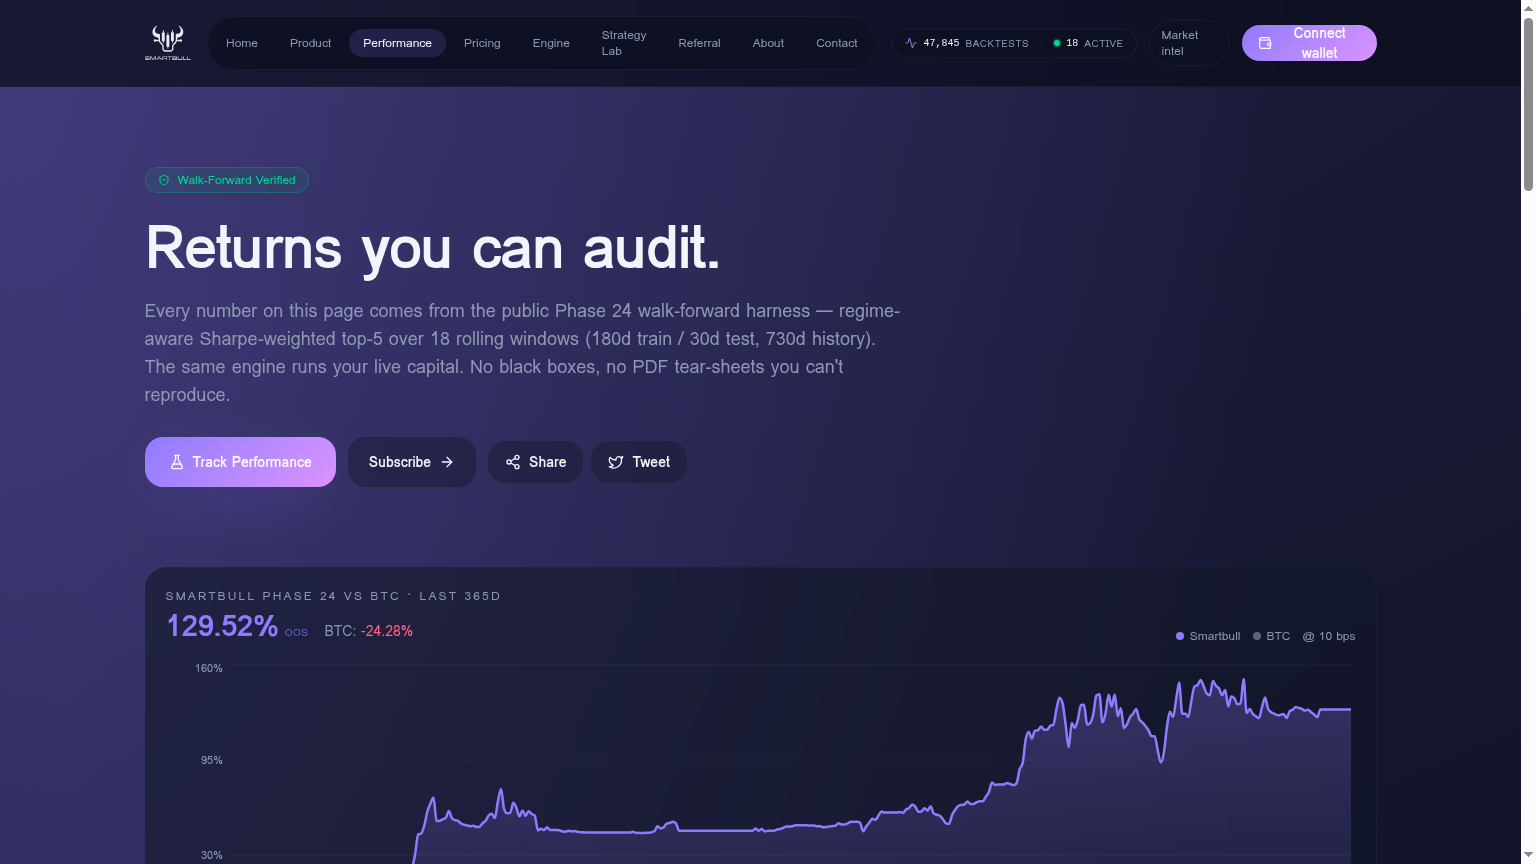
Task: Click the @ 10 bps label
Action: [x=1329, y=636]
